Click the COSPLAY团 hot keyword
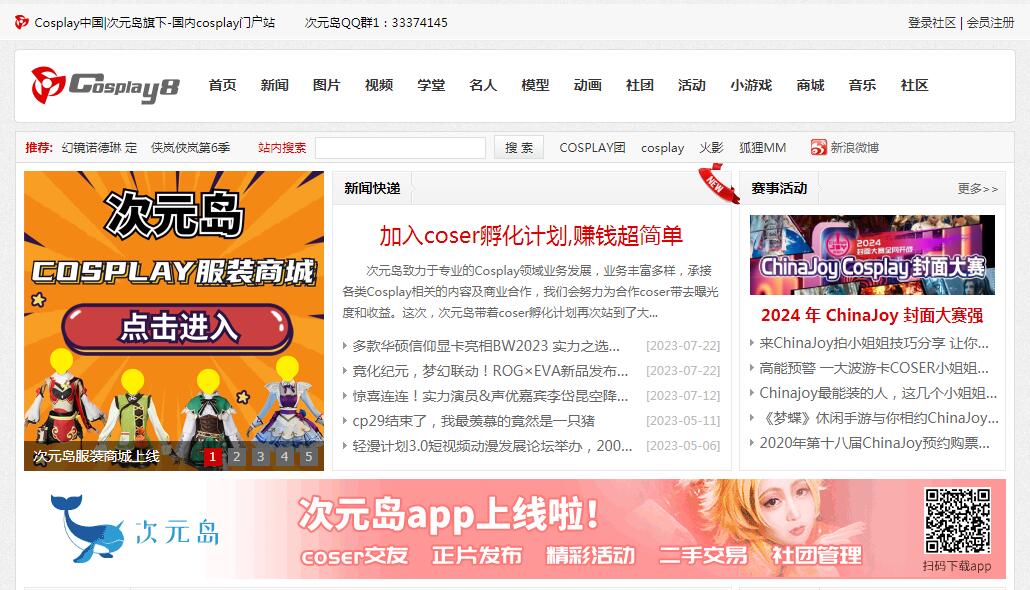Image resolution: width=1030 pixels, height=590 pixels. pyautogui.click(x=592, y=148)
